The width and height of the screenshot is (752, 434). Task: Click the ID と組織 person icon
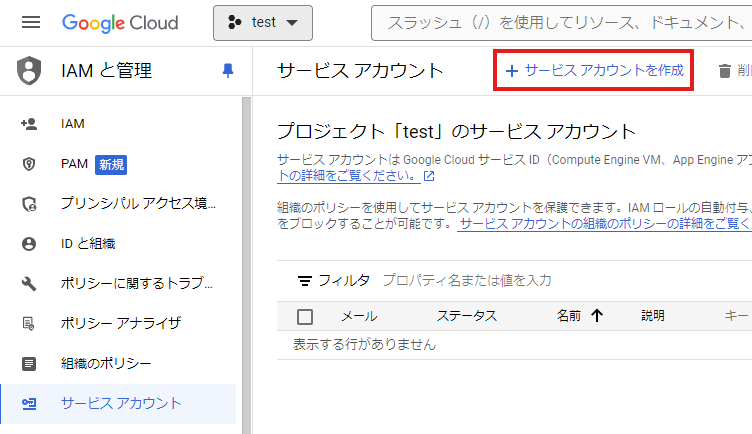coord(29,244)
